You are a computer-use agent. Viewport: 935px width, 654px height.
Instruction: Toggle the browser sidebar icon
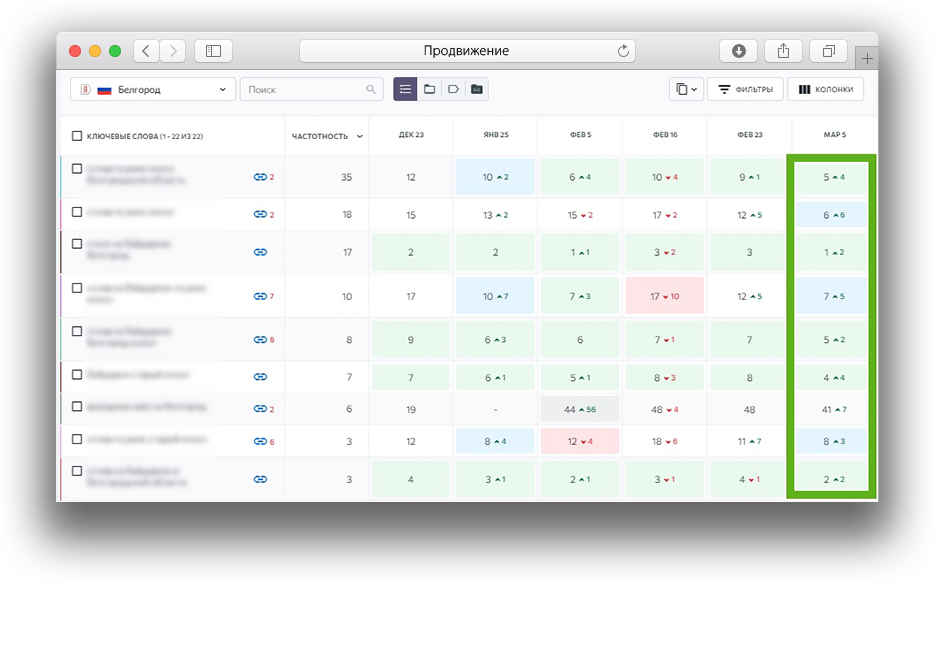(x=213, y=51)
